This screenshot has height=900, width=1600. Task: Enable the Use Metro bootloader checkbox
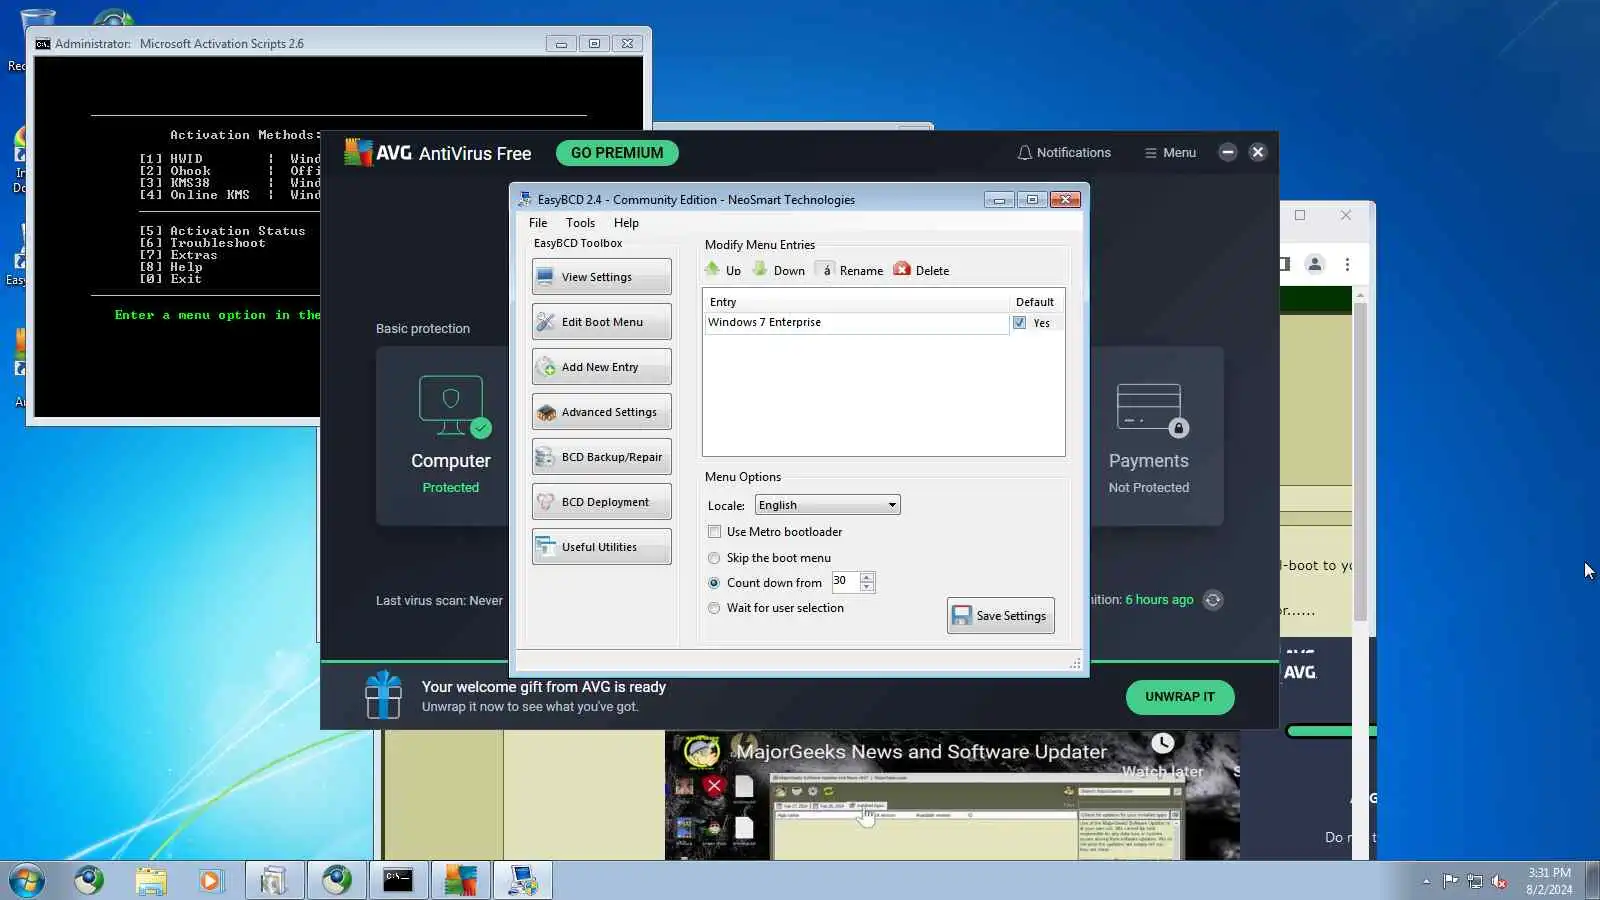coord(714,532)
